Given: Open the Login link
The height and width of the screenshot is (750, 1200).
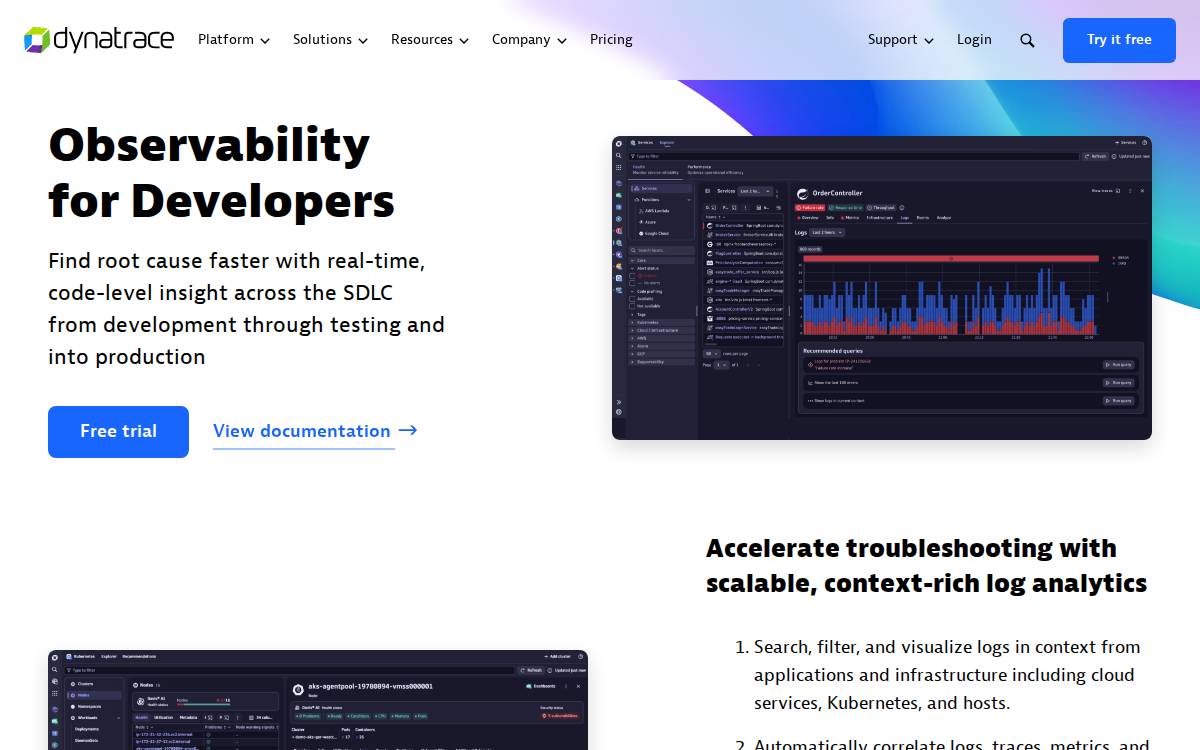Looking at the screenshot, I should (974, 40).
